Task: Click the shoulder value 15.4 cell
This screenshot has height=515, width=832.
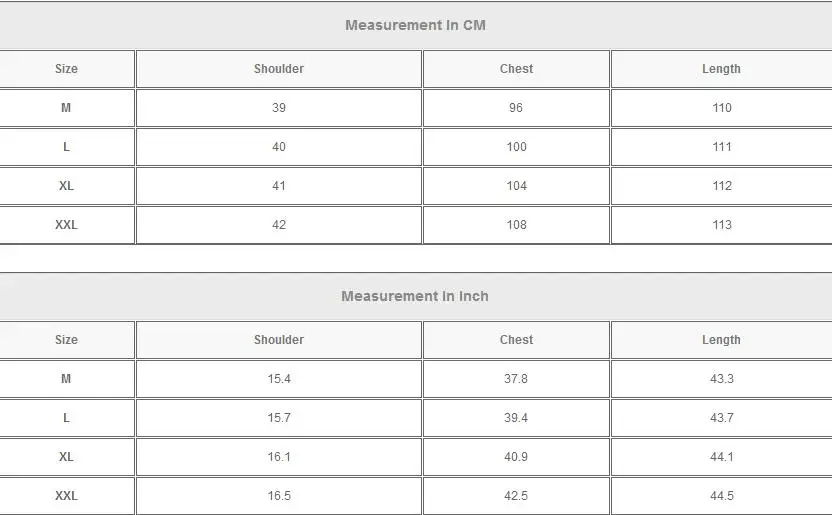Action: click(279, 379)
